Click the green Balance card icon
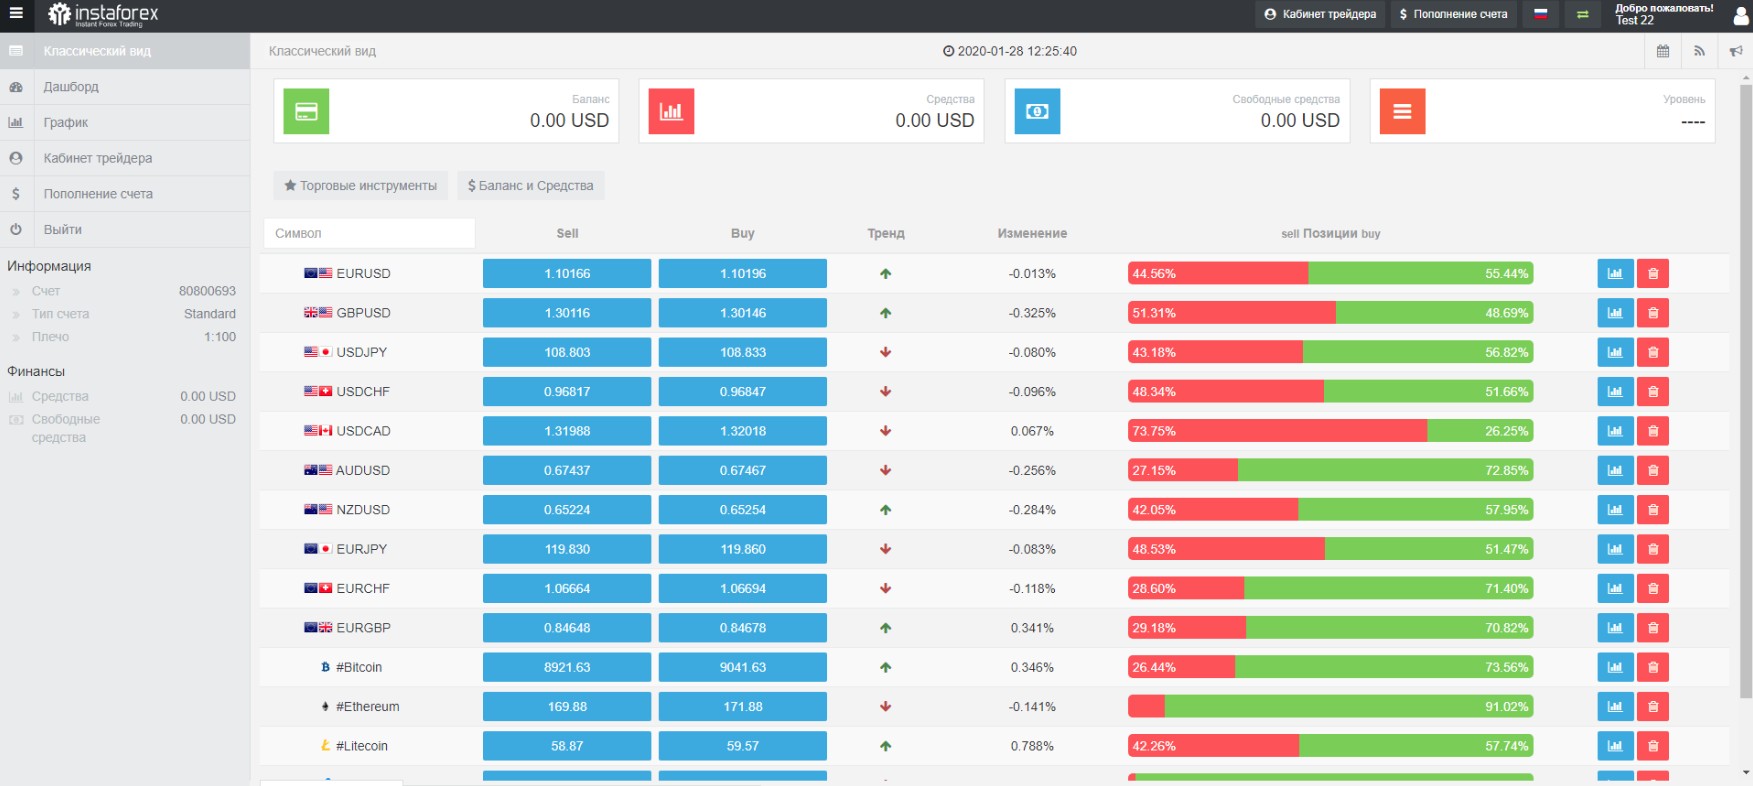 [x=306, y=112]
